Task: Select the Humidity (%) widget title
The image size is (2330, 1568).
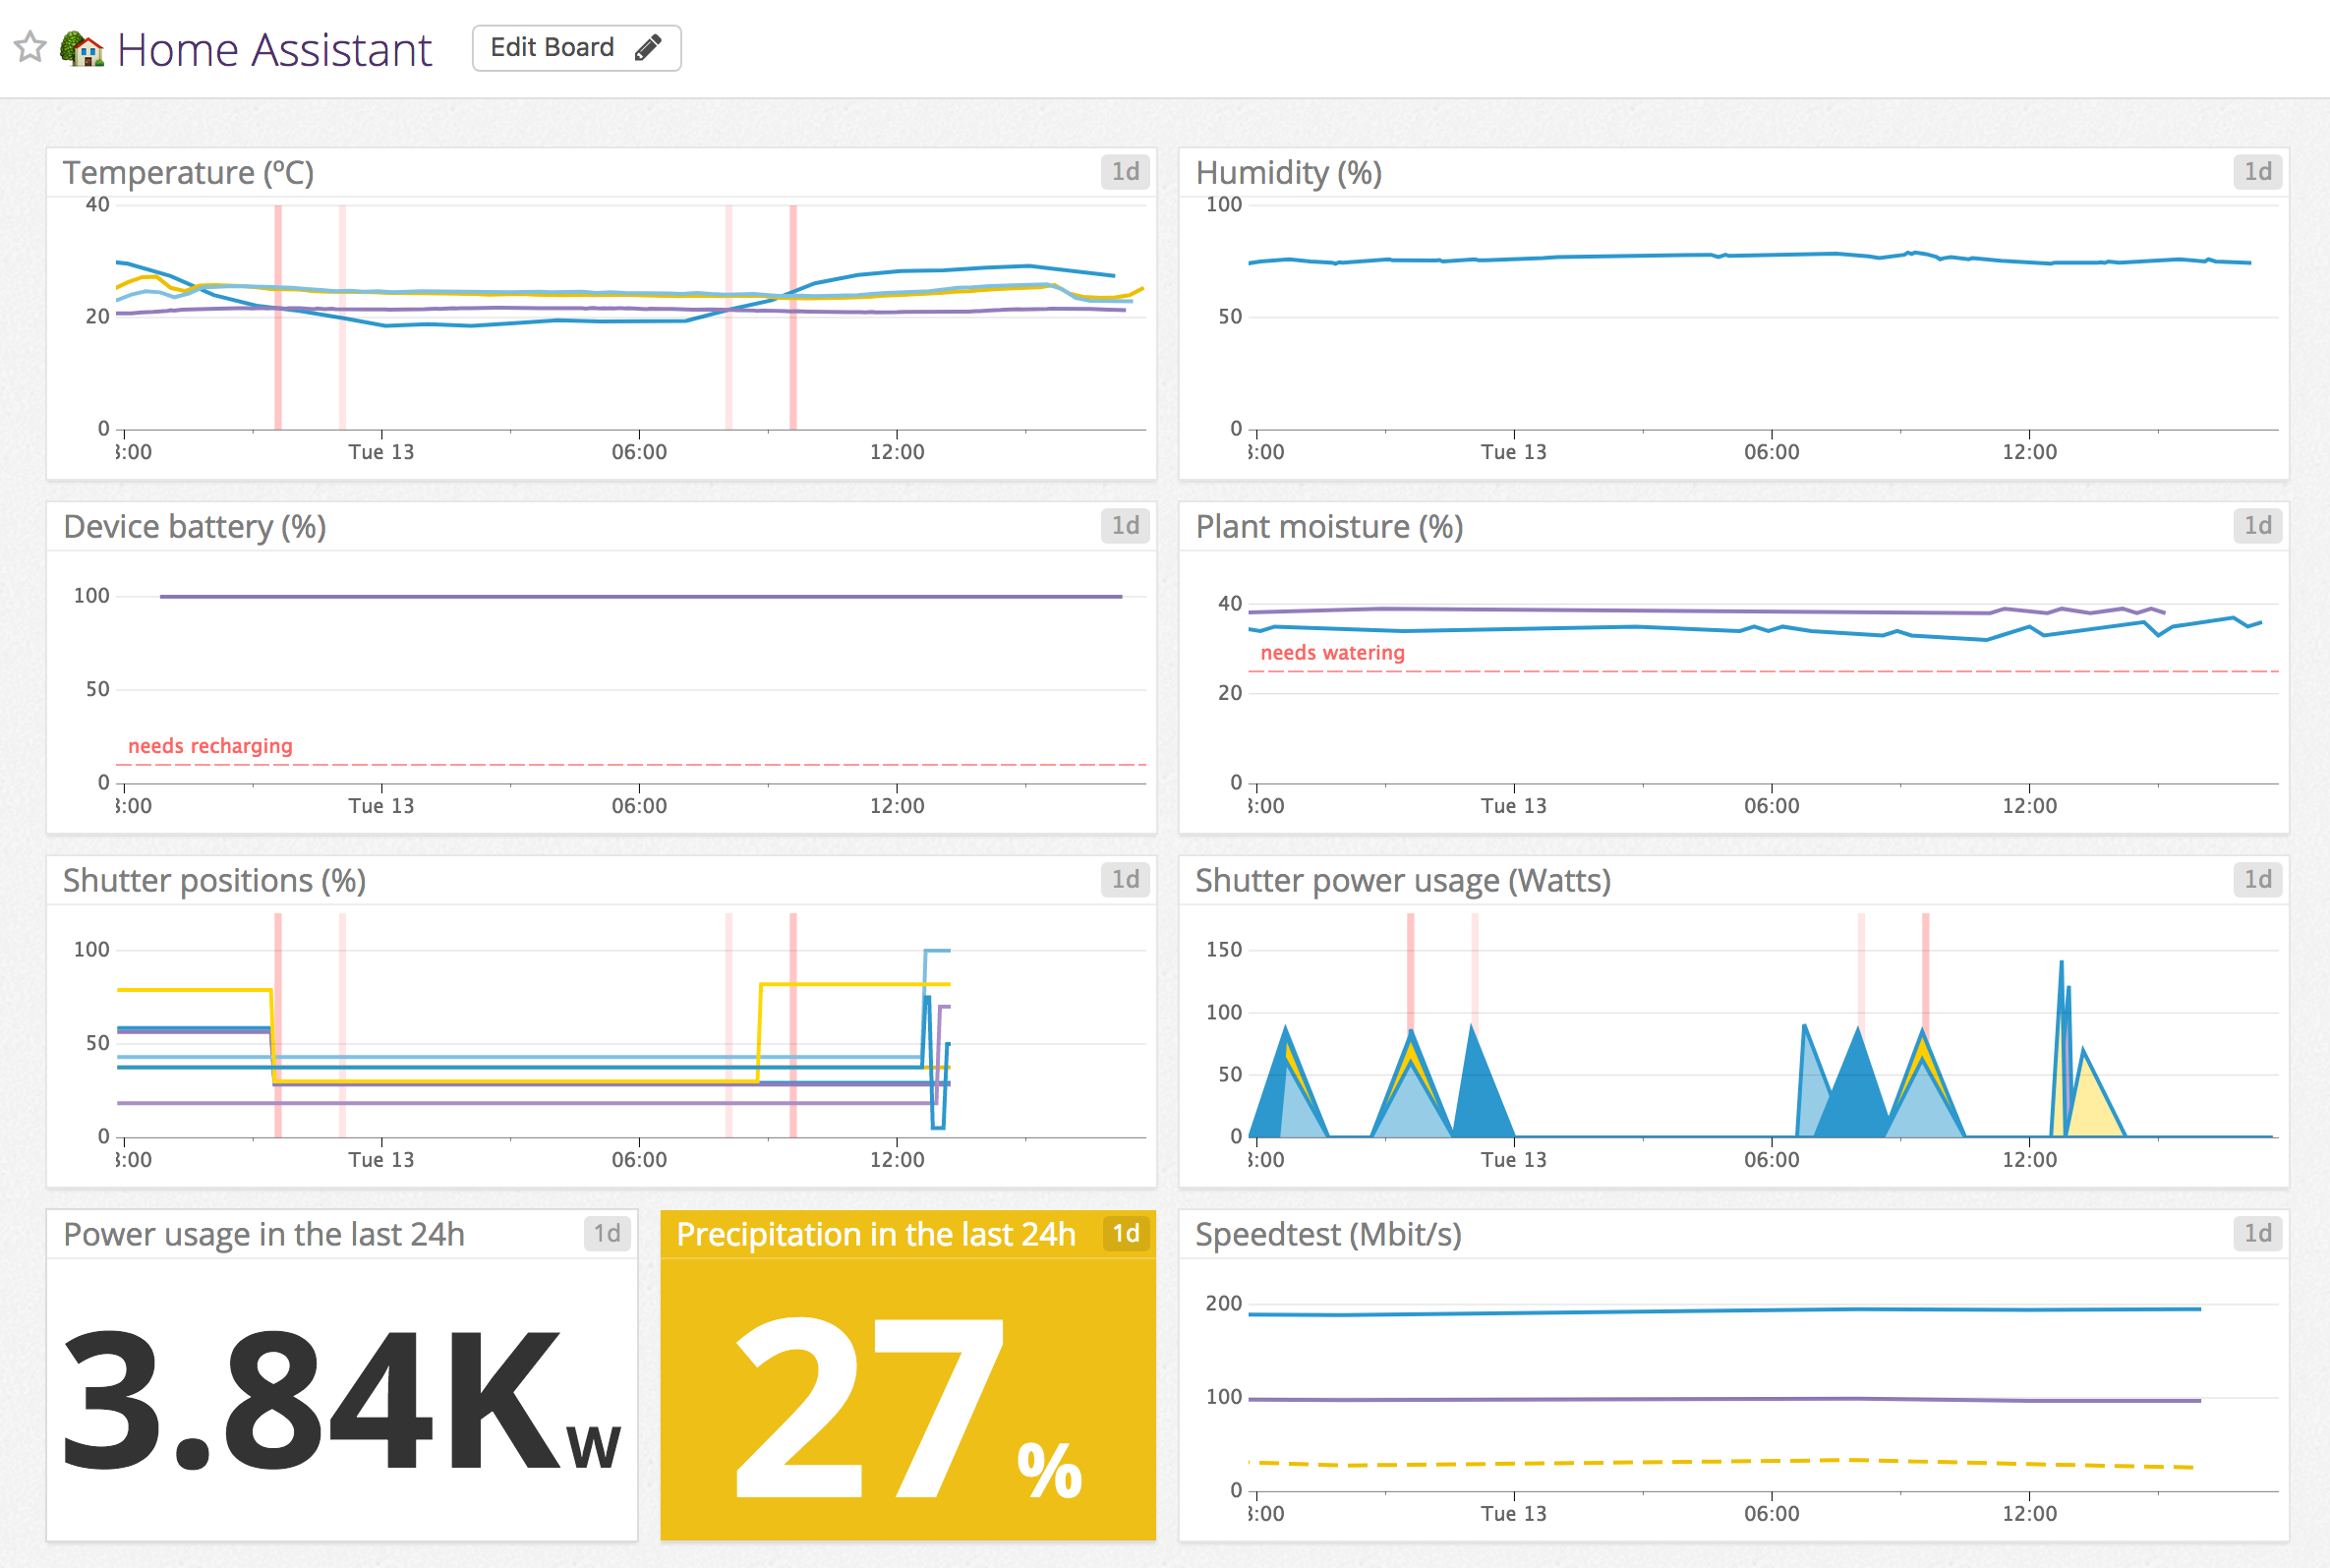Action: tap(1289, 171)
